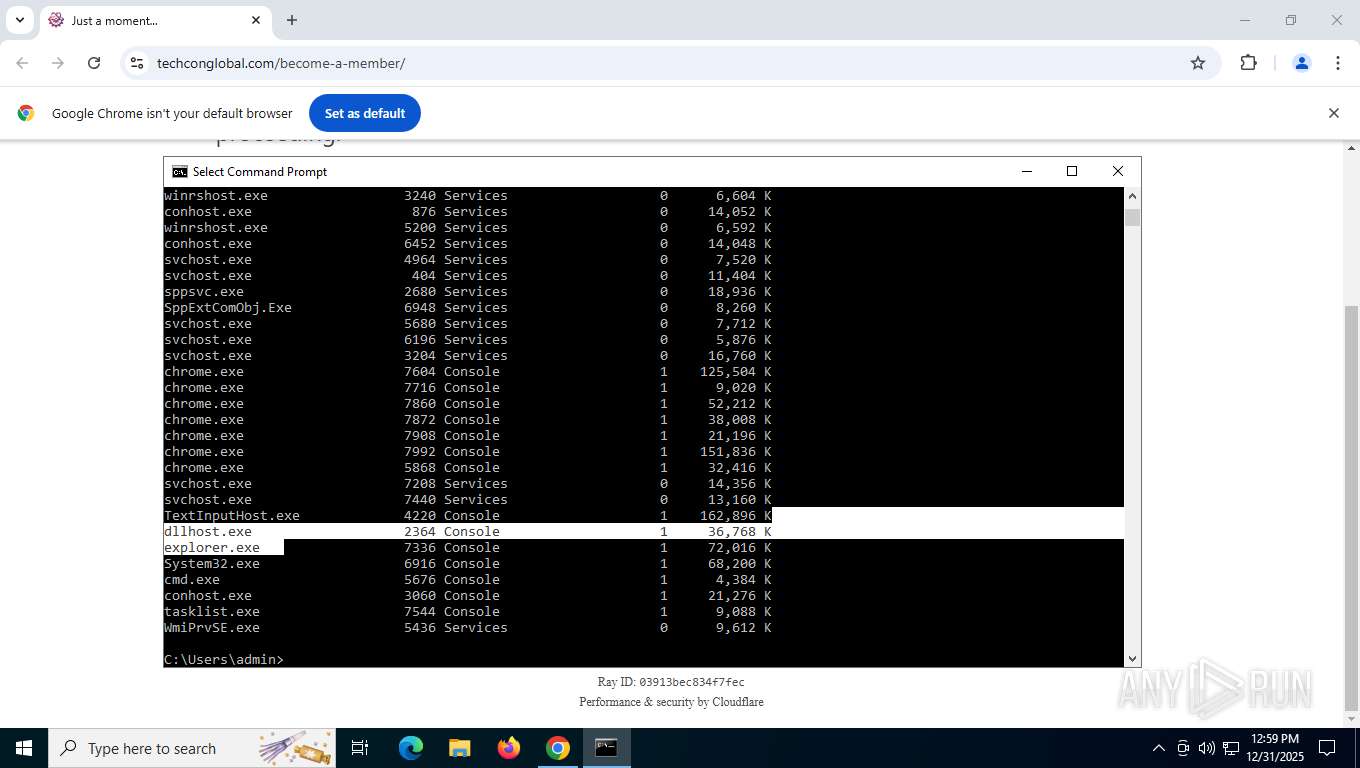This screenshot has width=1360, height=768.
Task: Switch to Command Prompt taskbar icon
Action: point(607,748)
